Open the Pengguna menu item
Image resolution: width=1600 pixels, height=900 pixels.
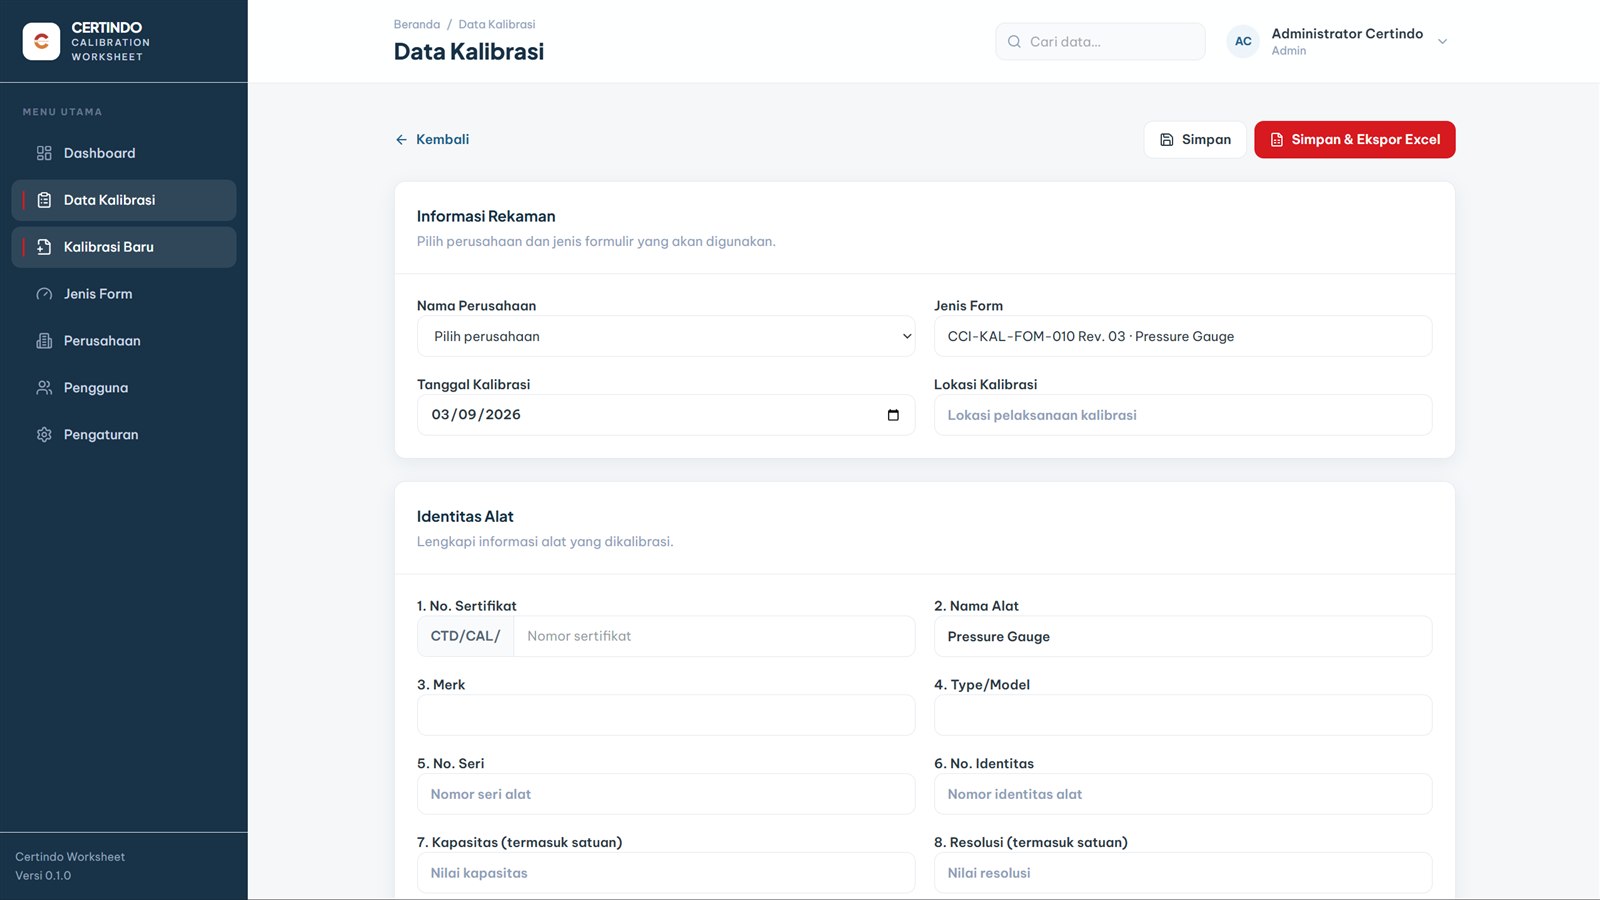coord(124,388)
